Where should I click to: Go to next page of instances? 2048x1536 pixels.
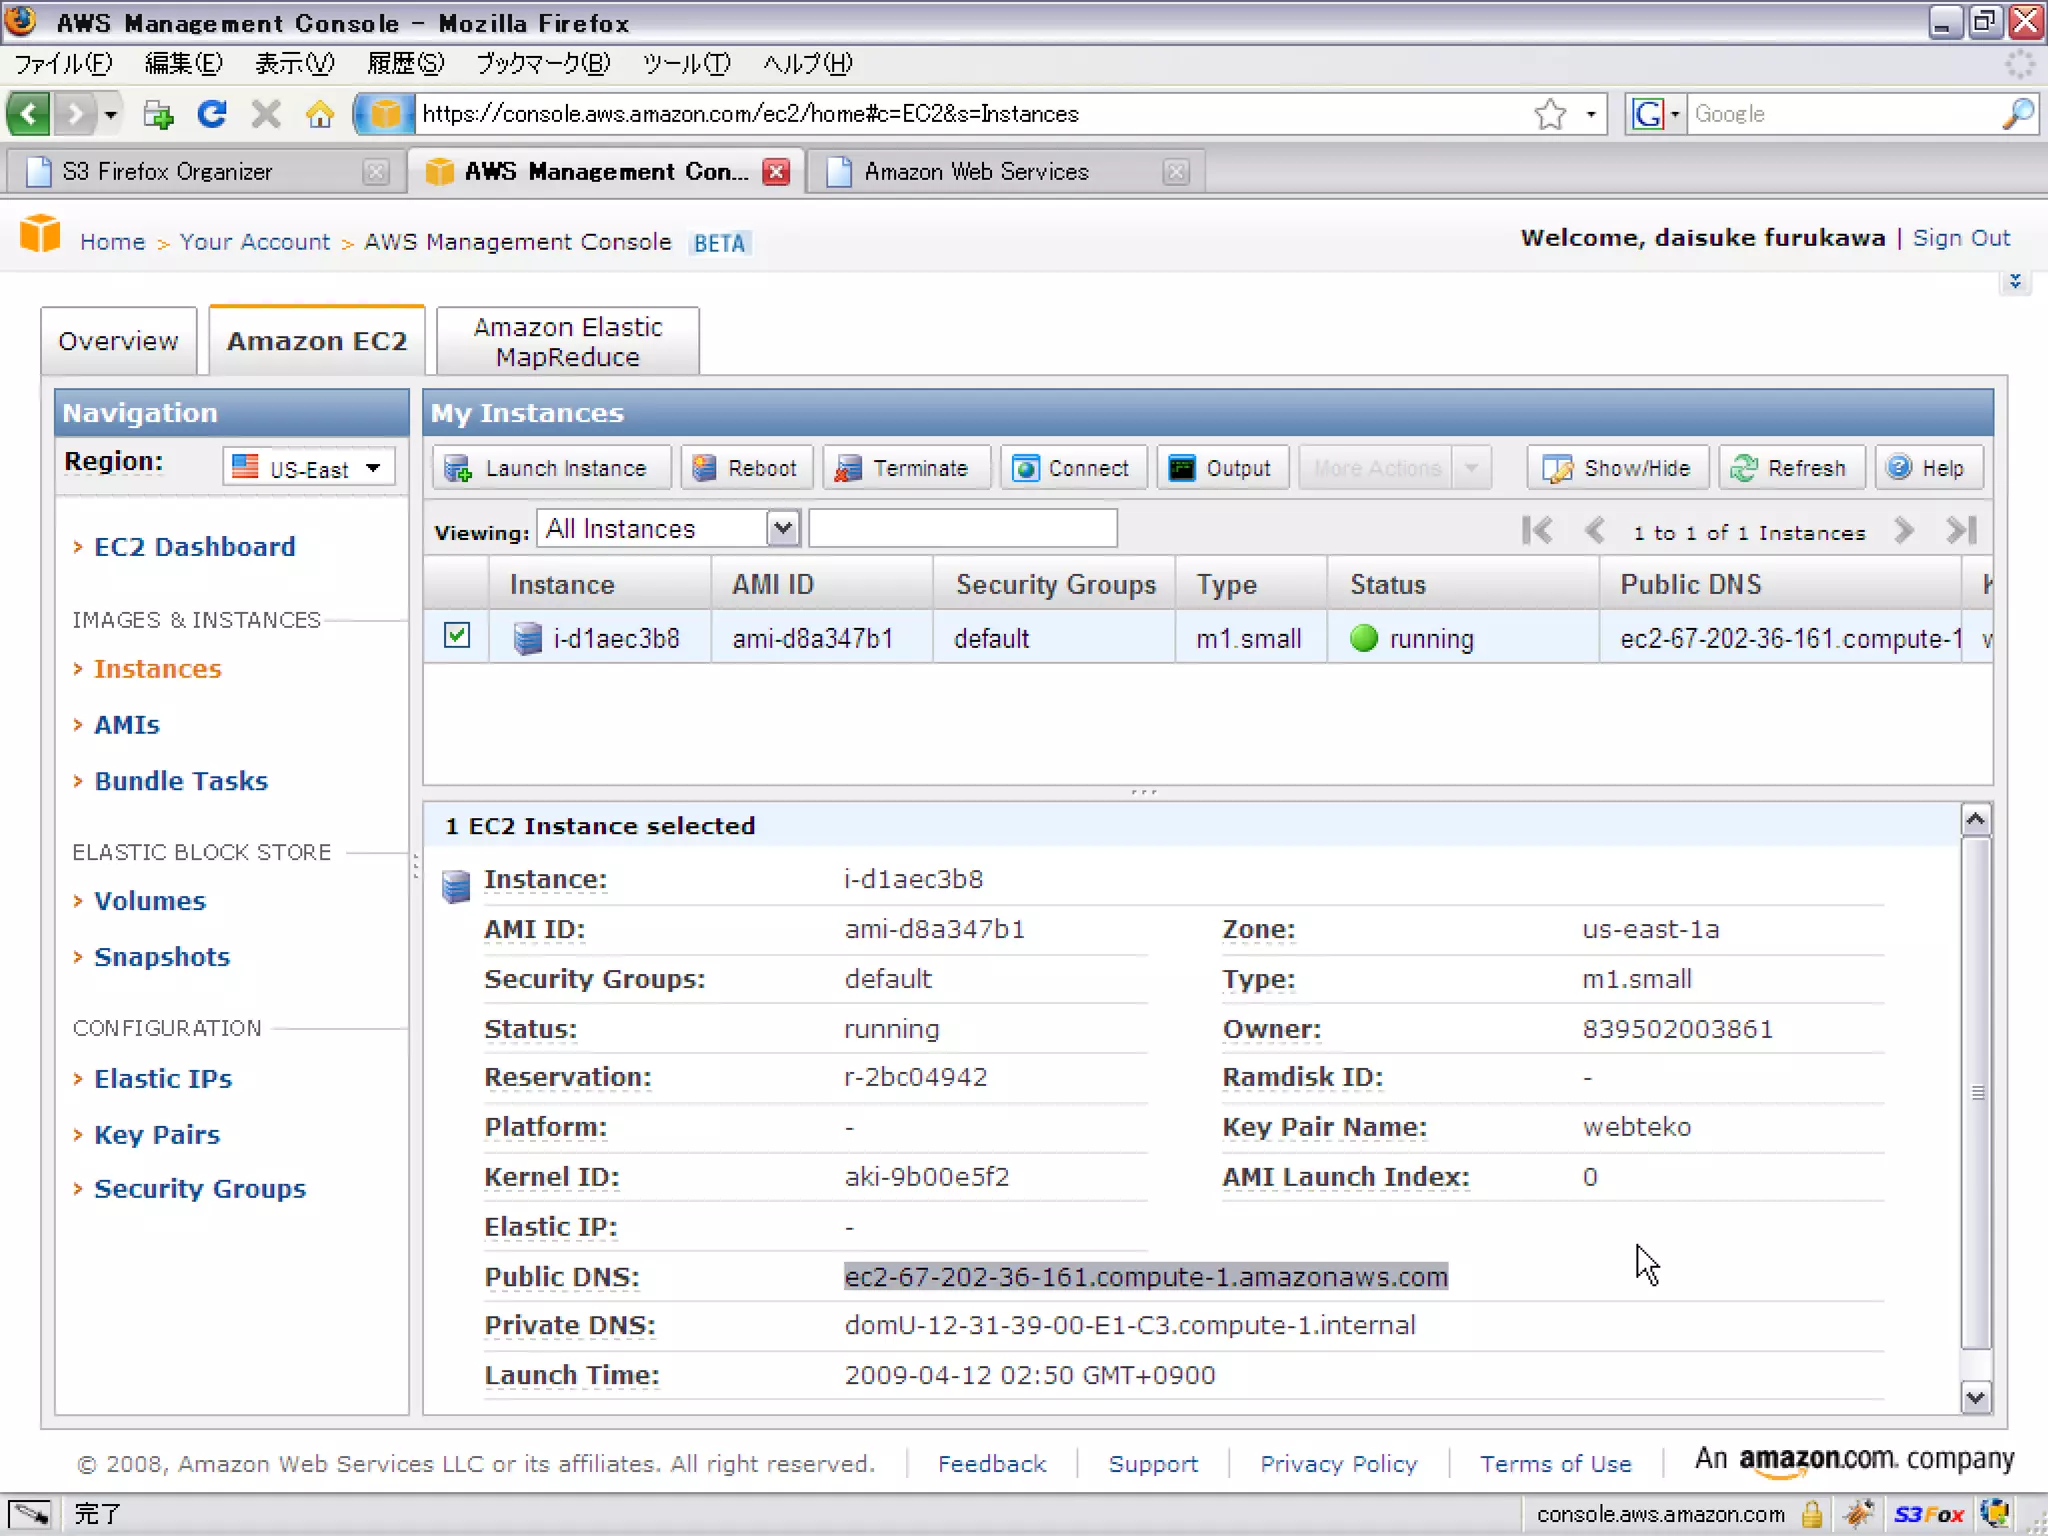click(x=1904, y=530)
